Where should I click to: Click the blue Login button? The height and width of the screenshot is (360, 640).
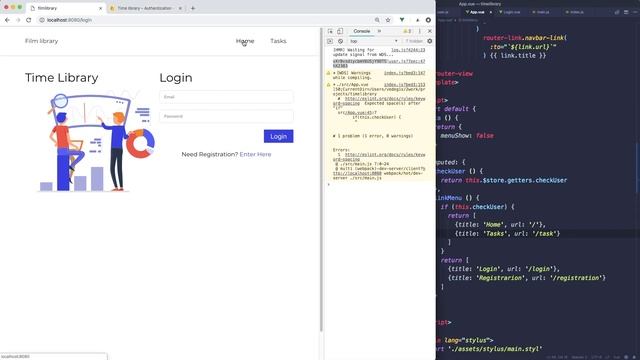point(278,136)
